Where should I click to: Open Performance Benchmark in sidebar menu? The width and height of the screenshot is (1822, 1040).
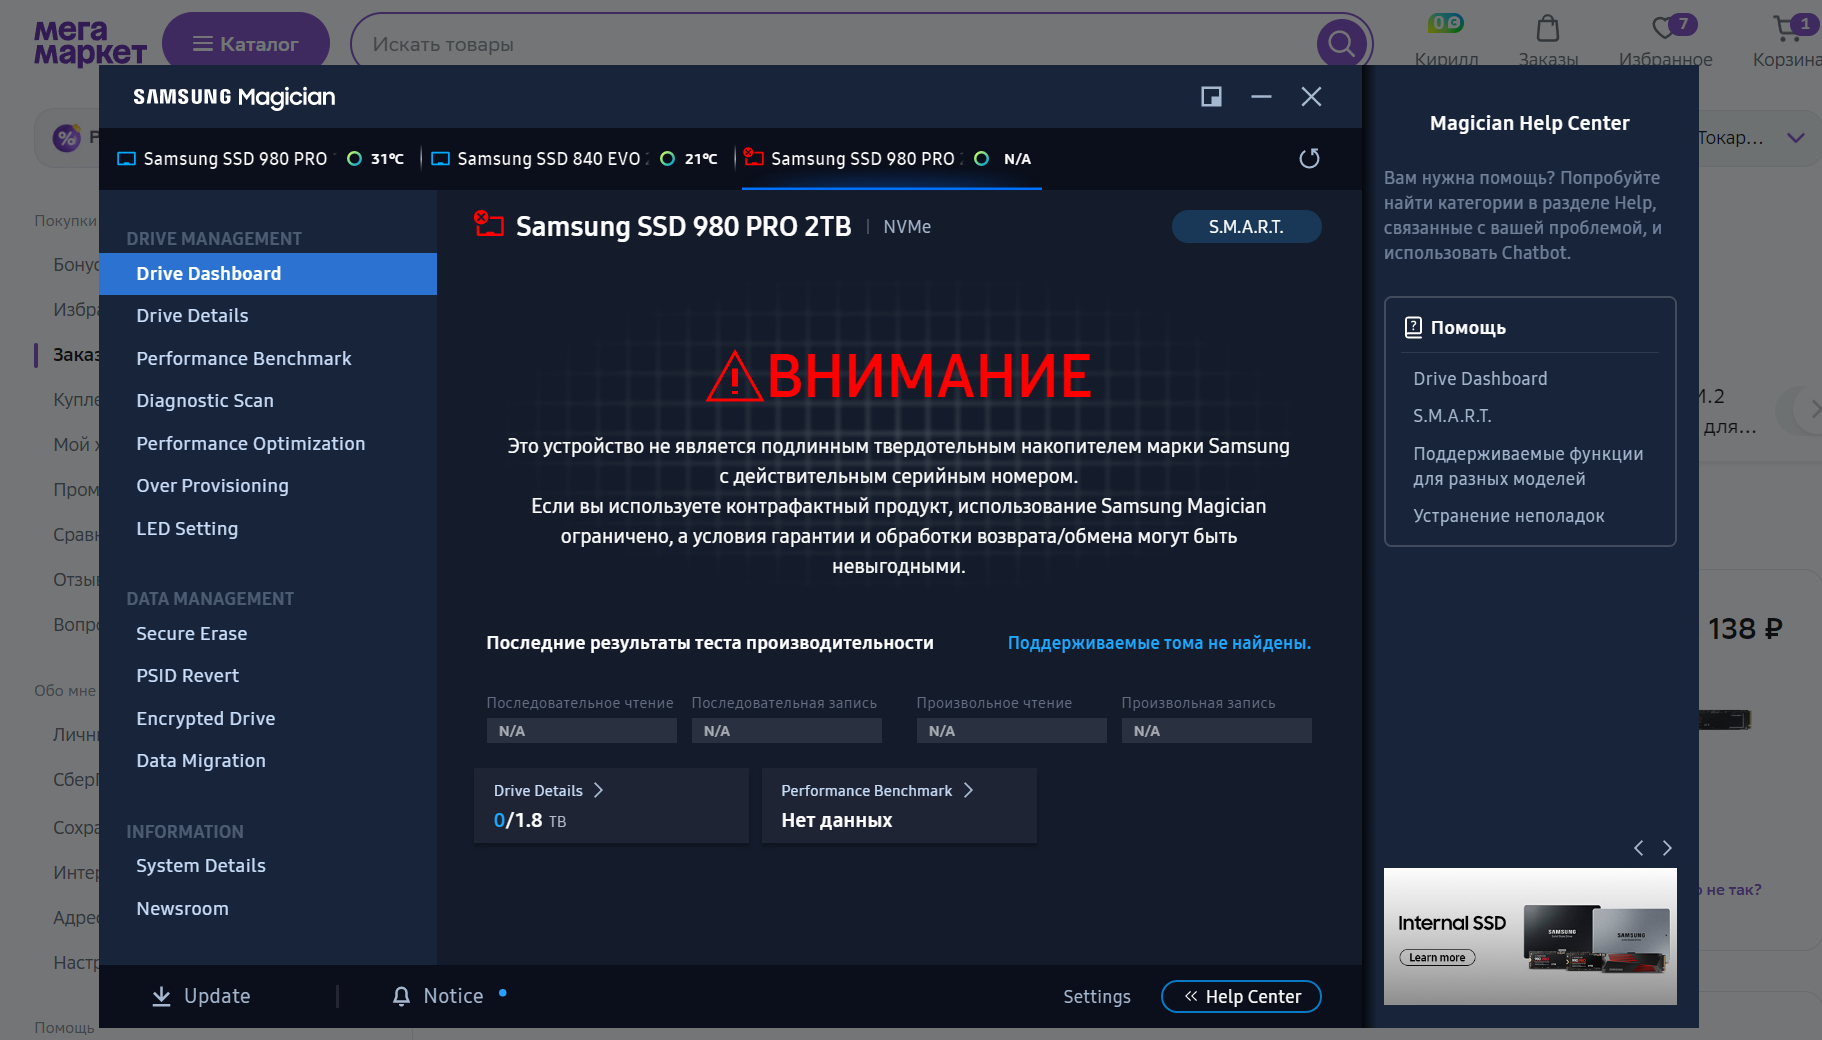[x=244, y=359]
